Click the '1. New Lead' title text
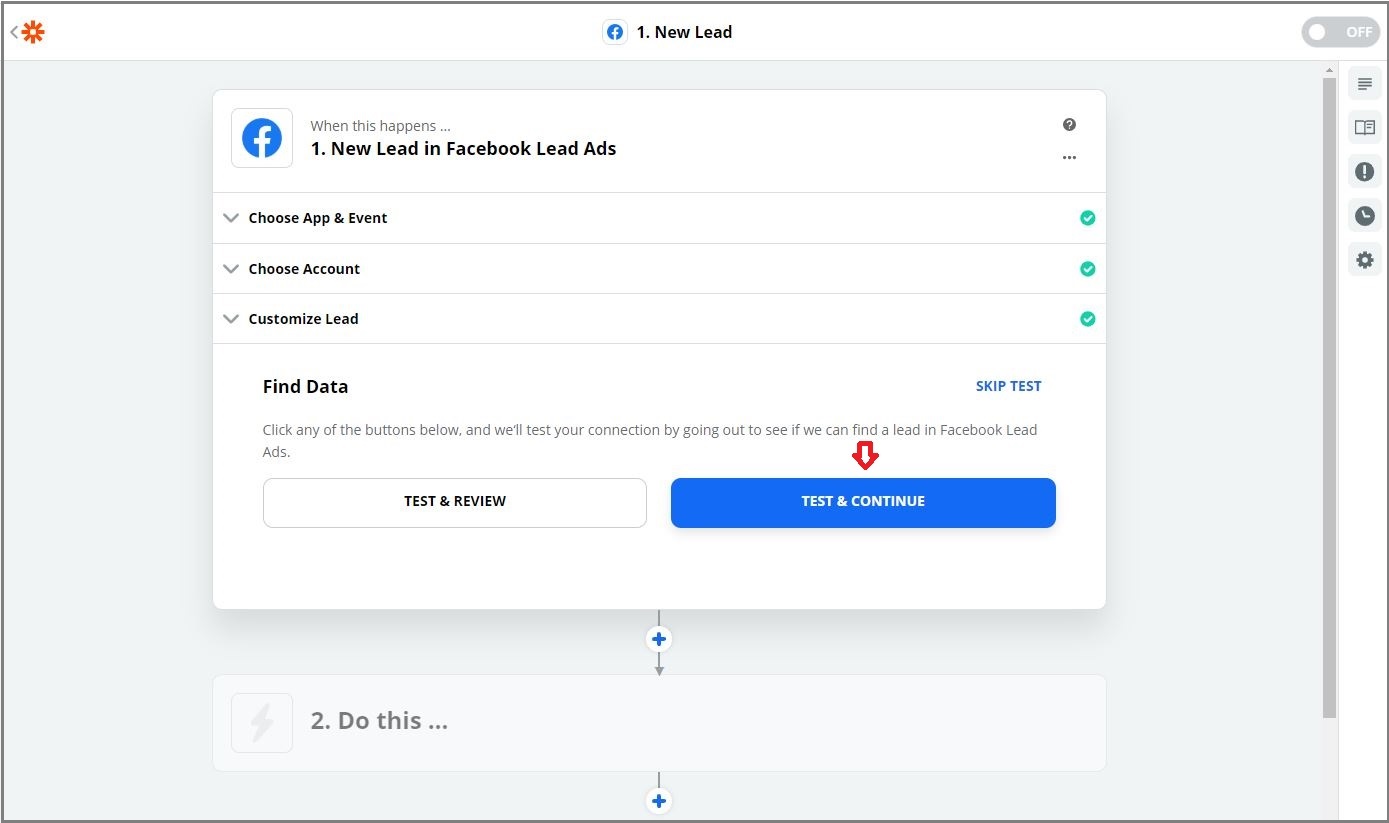Screen dimensions: 1389x823 pos(684,32)
